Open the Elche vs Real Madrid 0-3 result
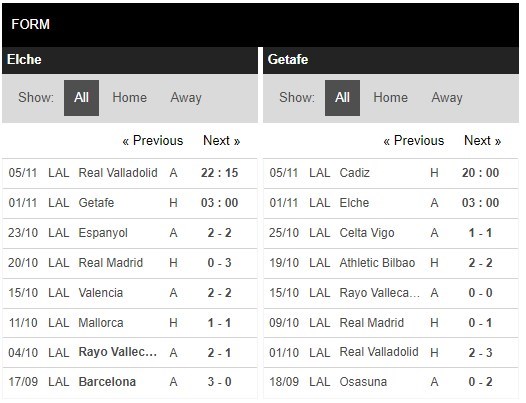The image size is (526, 403). [130, 263]
